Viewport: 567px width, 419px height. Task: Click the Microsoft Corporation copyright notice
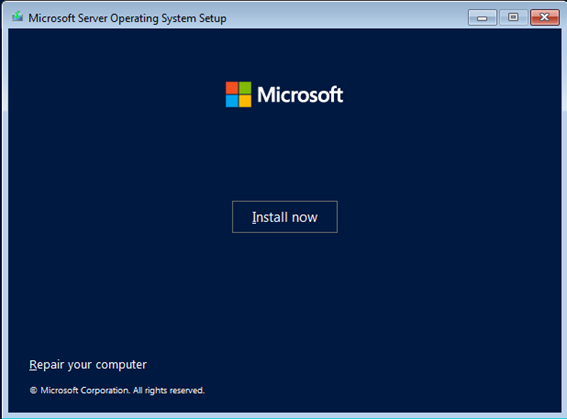117,390
